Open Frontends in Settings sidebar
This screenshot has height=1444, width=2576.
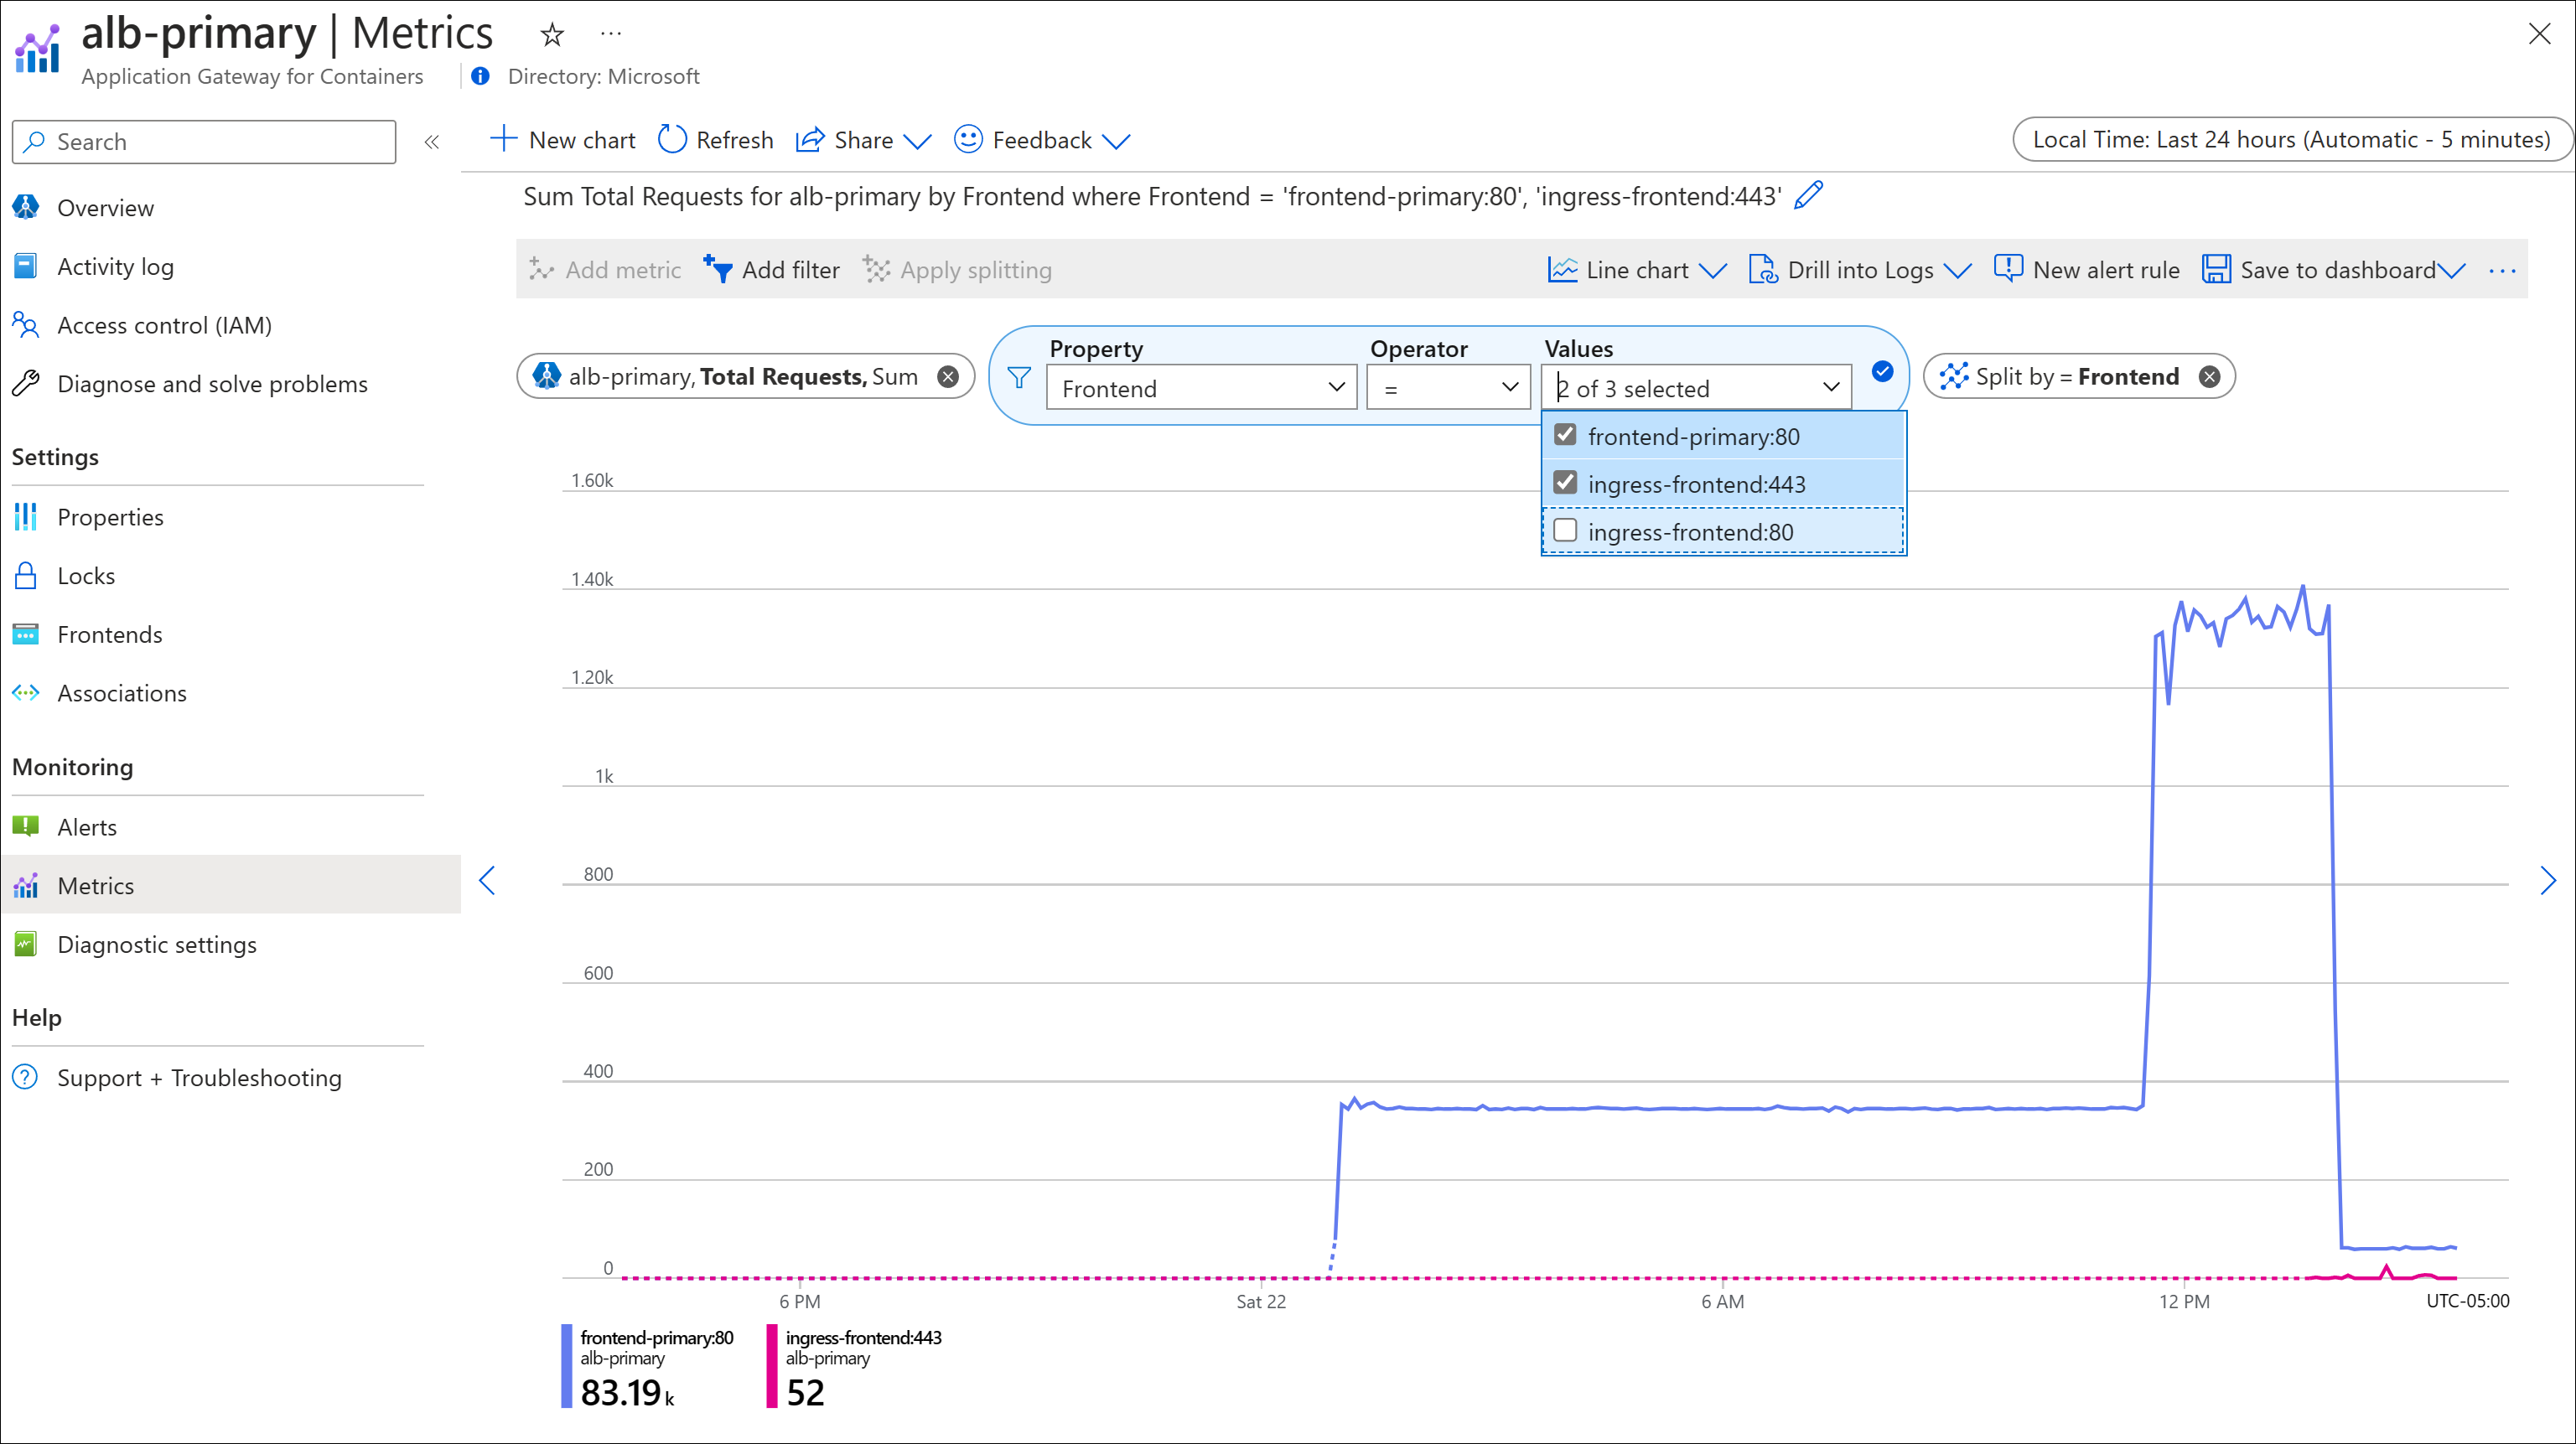click(x=110, y=632)
